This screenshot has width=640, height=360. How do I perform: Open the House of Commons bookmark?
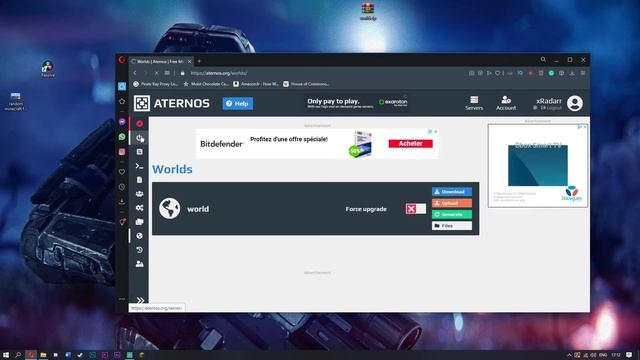coord(306,84)
